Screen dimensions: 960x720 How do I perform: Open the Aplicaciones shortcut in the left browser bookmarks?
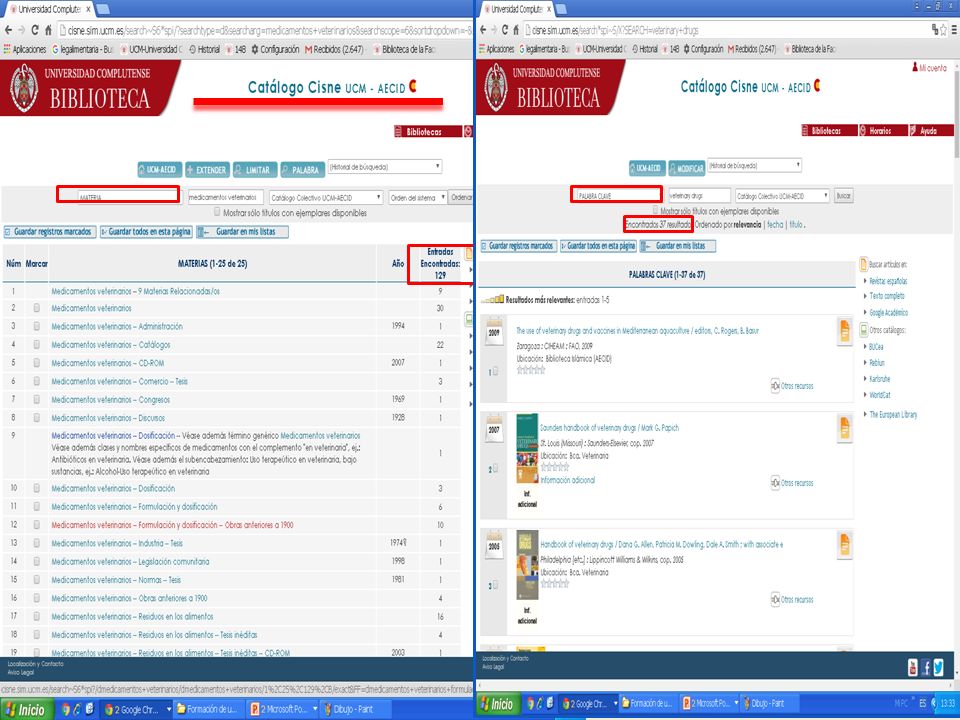[25, 49]
